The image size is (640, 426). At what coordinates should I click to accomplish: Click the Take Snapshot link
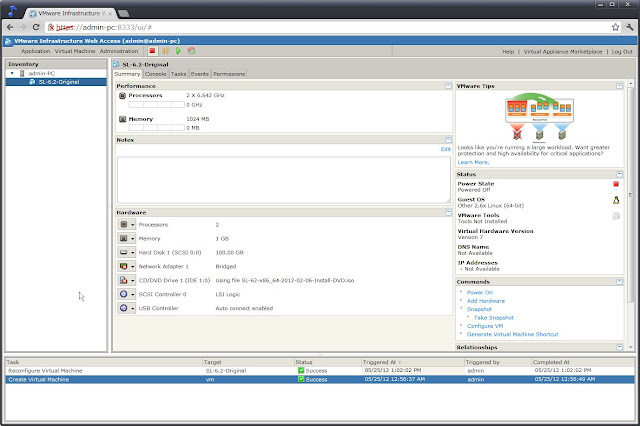[x=493, y=318]
